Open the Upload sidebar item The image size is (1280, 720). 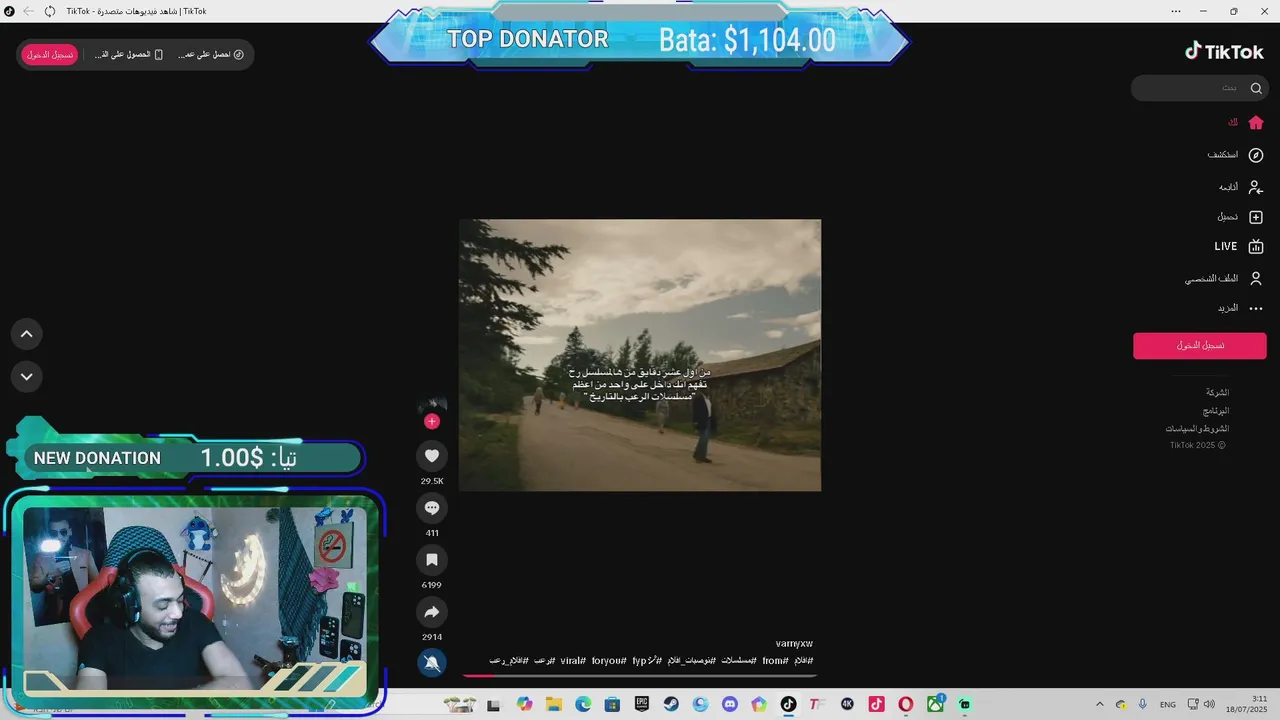1240,217
